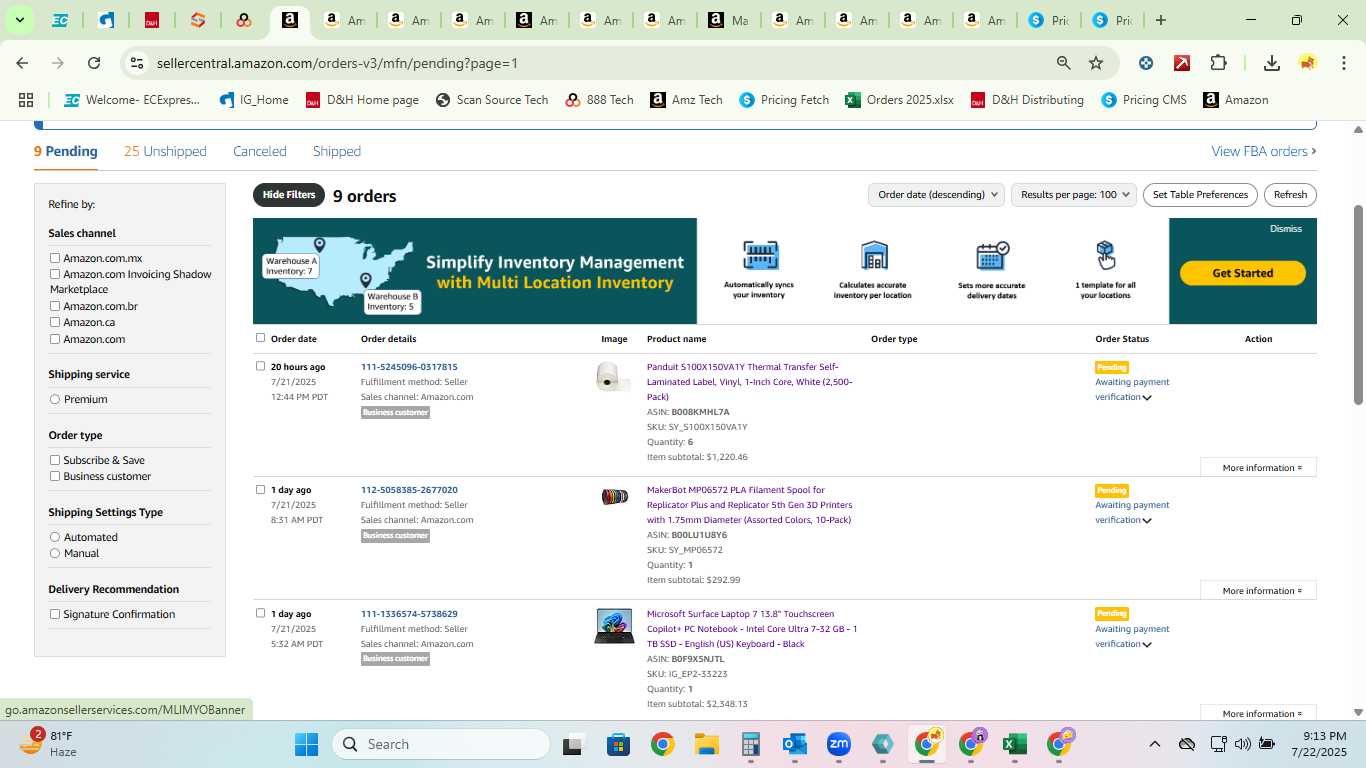Open the browser extensions puzzle icon

tap(1218, 63)
